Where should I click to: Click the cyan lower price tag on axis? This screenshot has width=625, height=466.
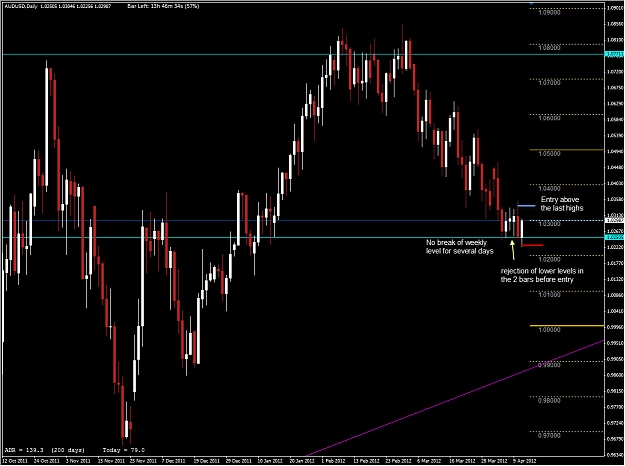[614, 237]
